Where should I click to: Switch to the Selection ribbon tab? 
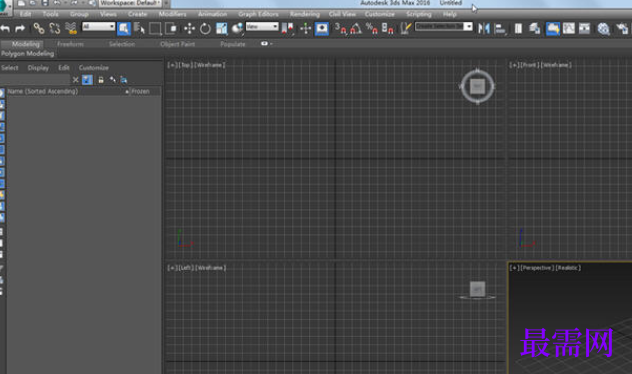coord(122,44)
